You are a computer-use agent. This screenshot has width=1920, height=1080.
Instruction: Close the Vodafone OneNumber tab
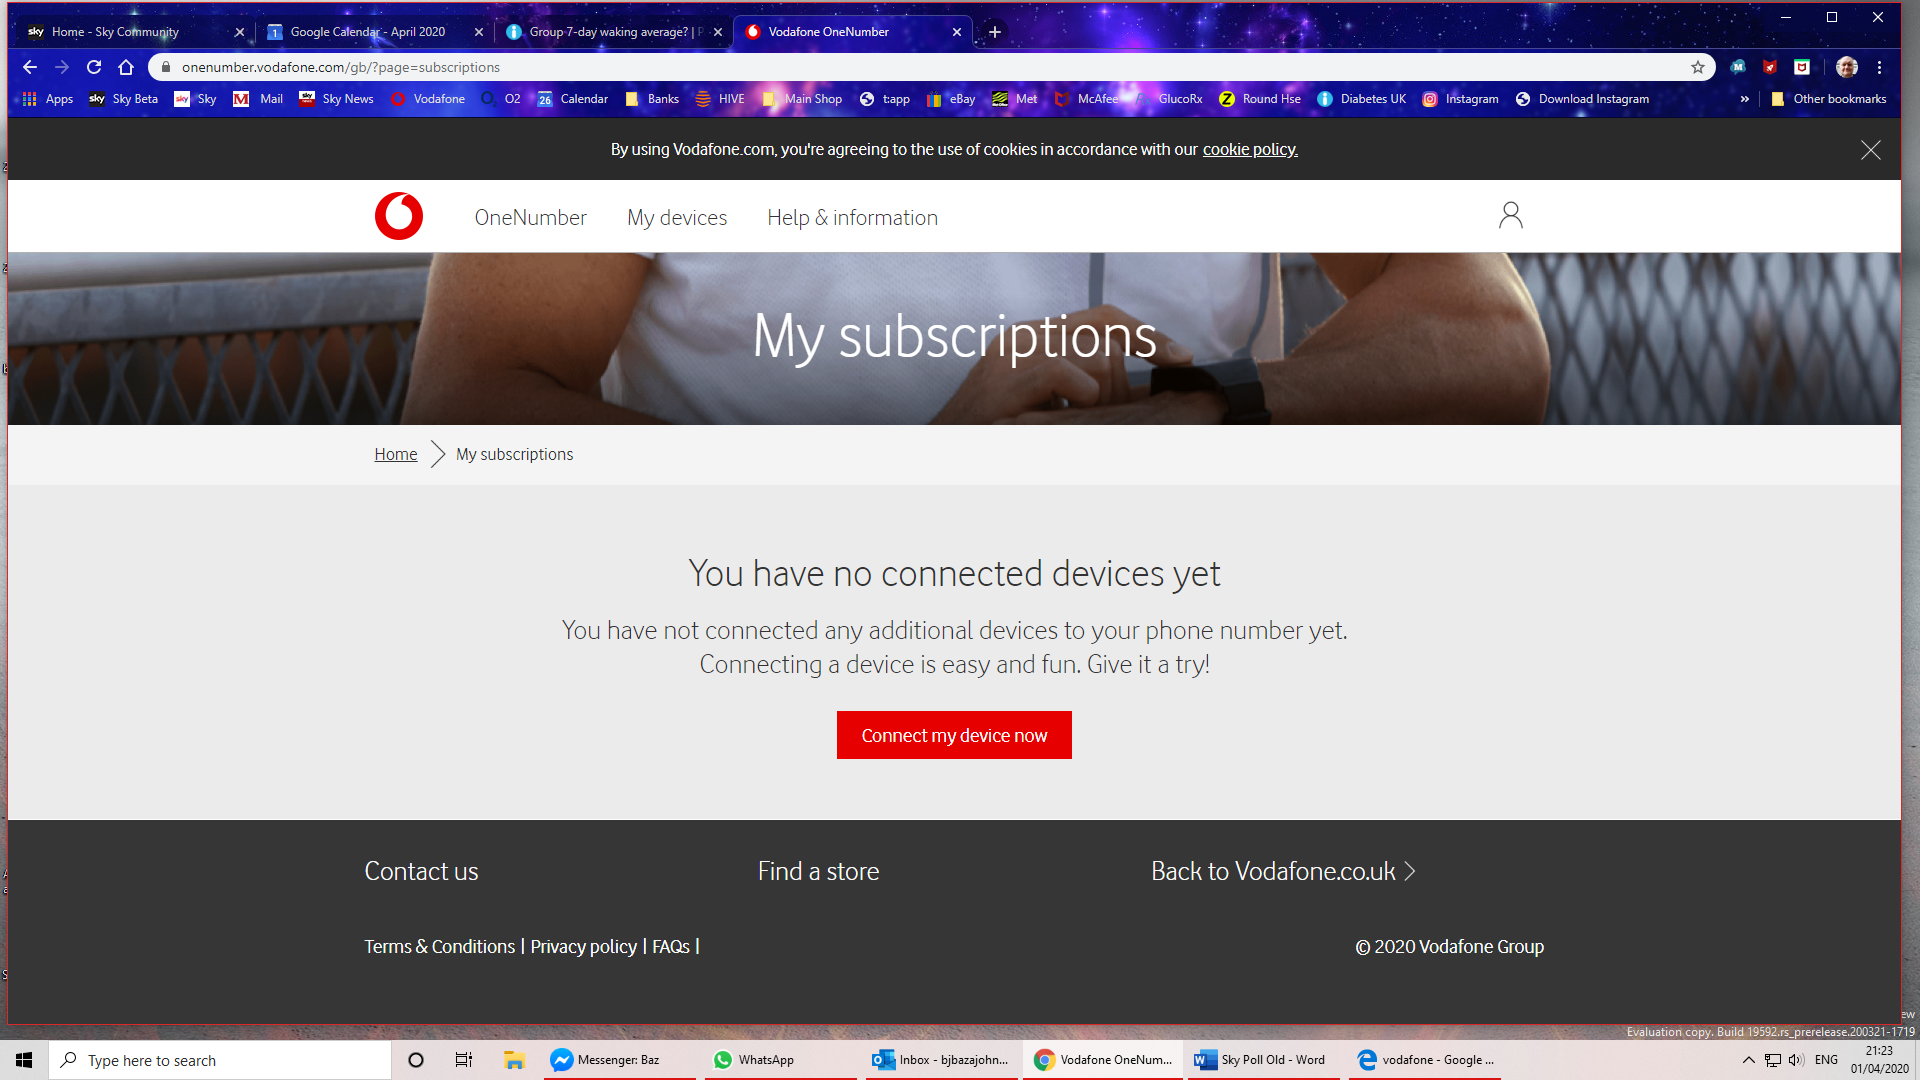point(957,32)
